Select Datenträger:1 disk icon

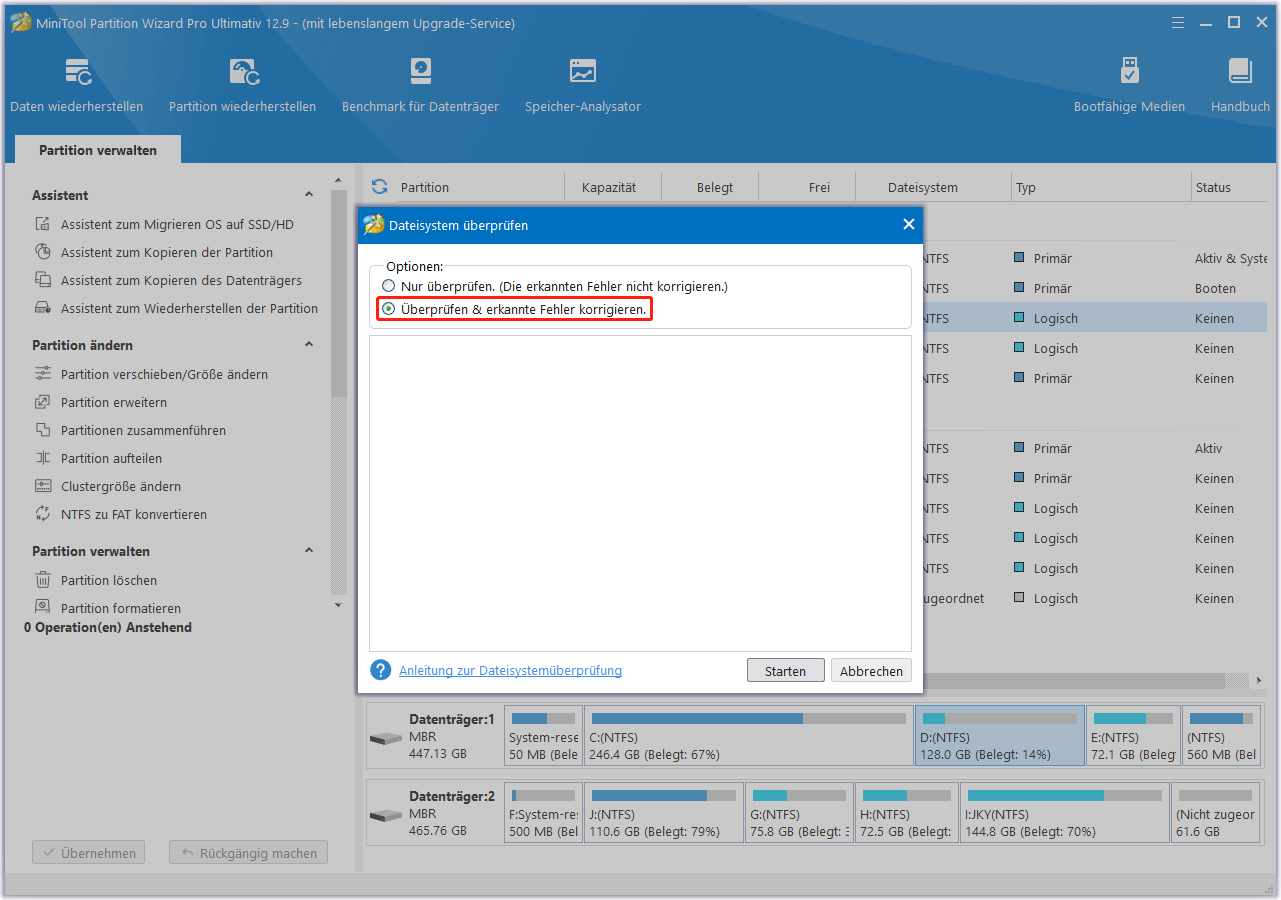pyautogui.click(x=385, y=738)
